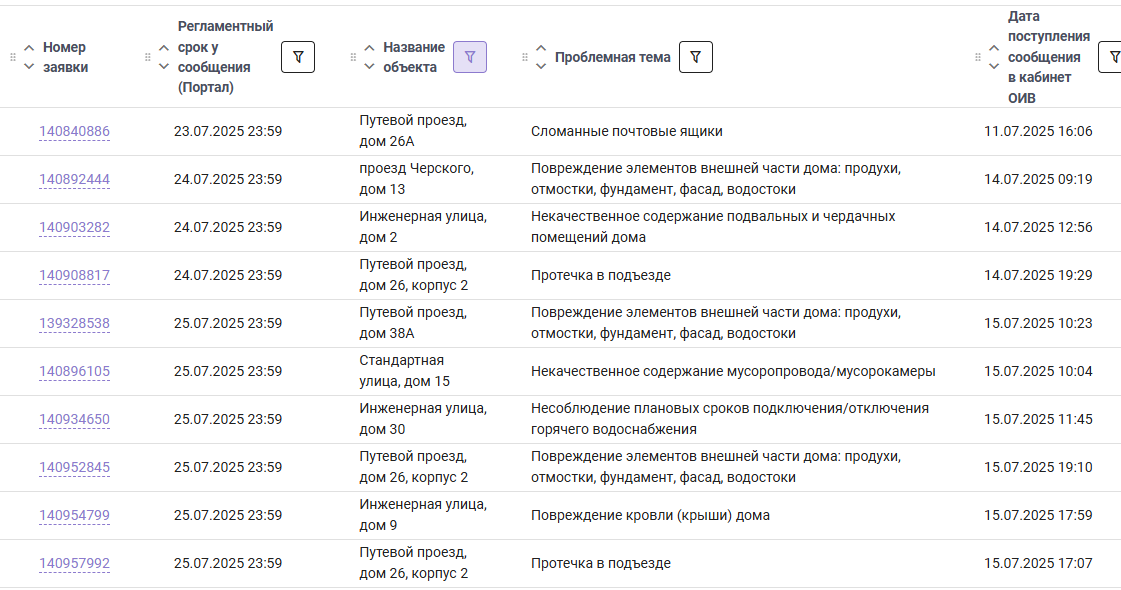
Task: Select received date '11.07.2025 16:06'
Action: point(1038,132)
